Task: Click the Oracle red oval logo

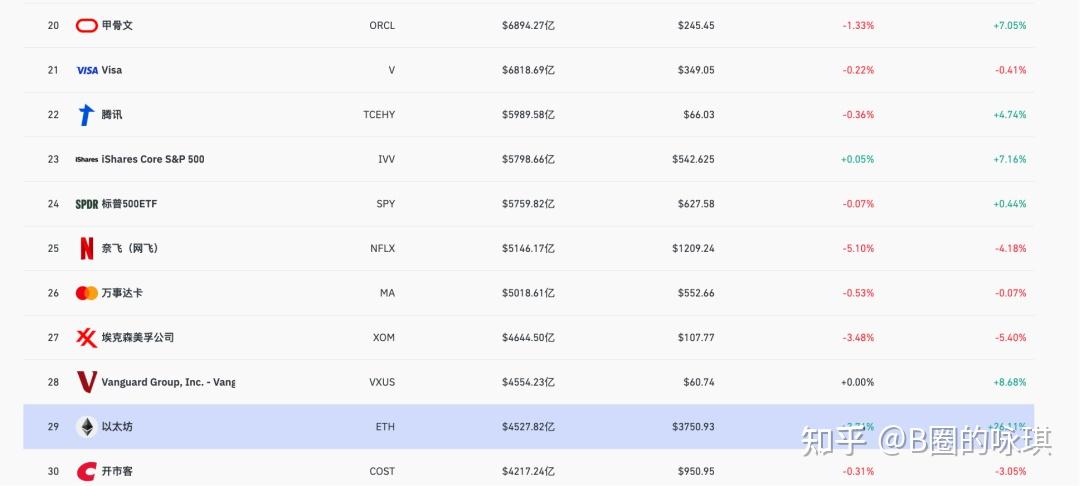Action: click(x=86, y=25)
